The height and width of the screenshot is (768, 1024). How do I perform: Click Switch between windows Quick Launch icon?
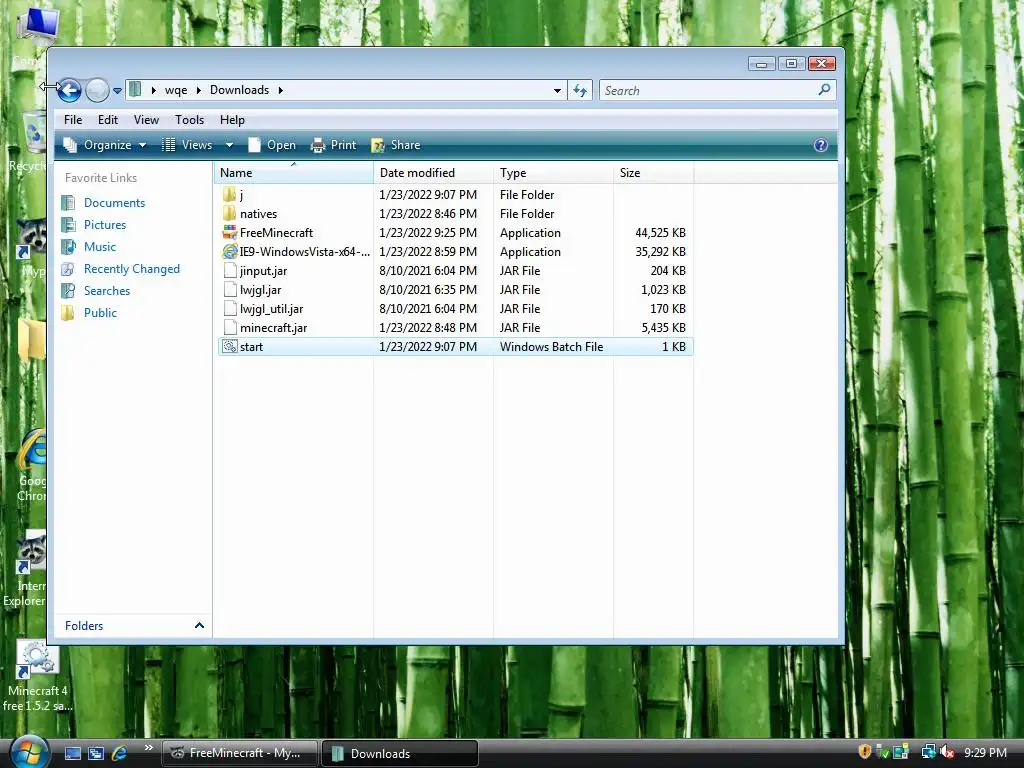(x=96, y=753)
